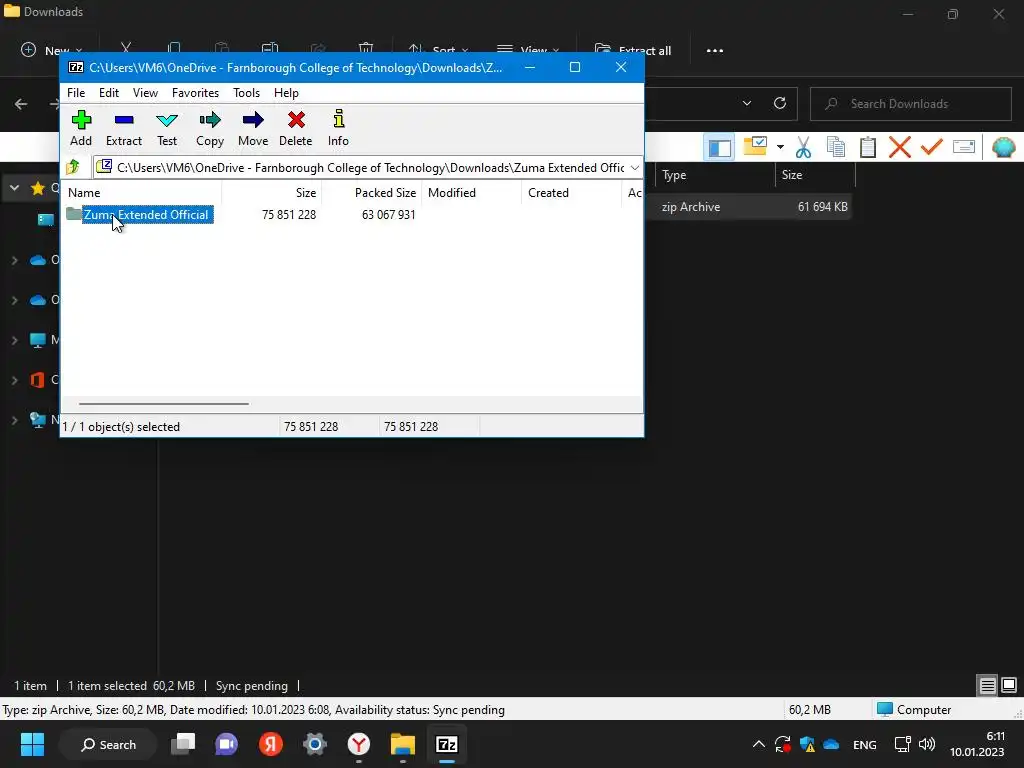Open Info for the selected archive item
This screenshot has width=1024, height=768.
point(338,128)
